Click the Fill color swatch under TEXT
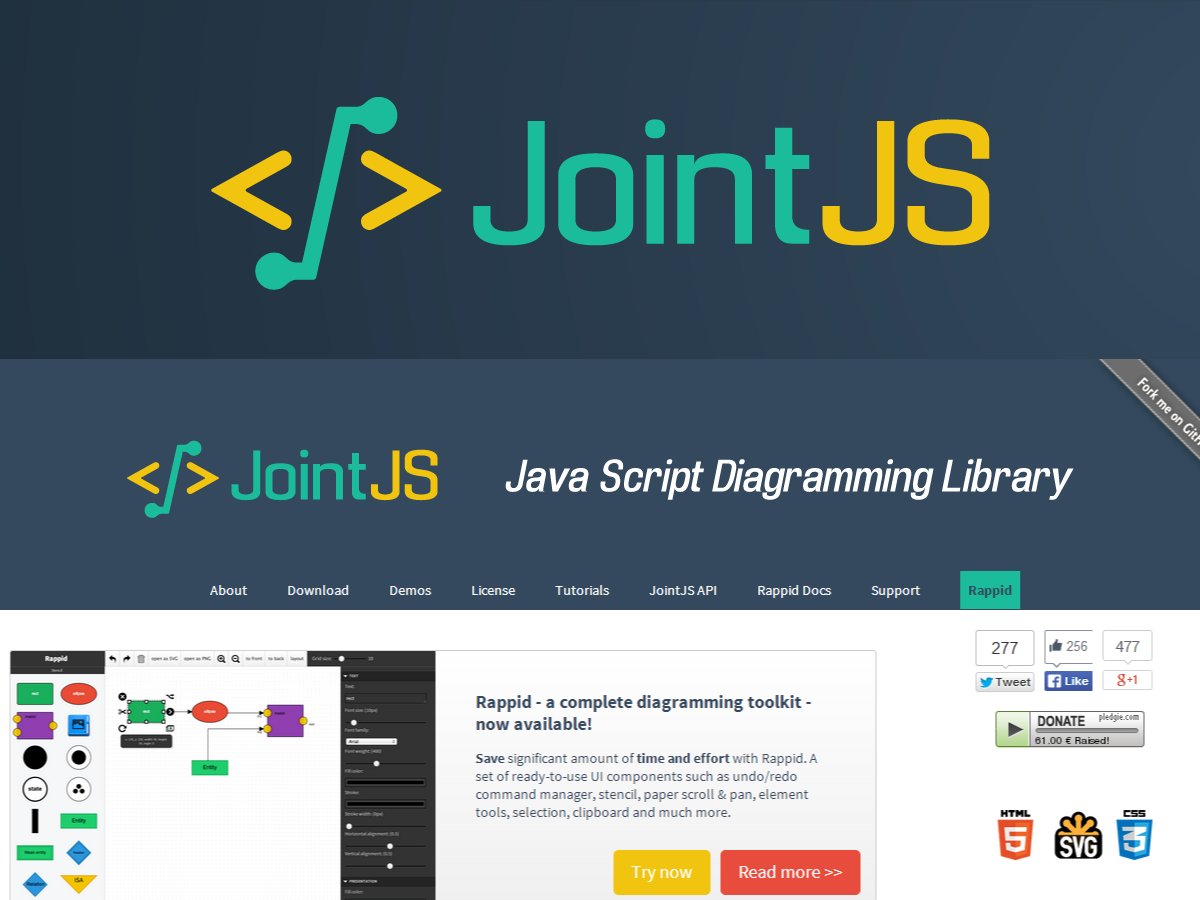The width and height of the screenshot is (1200, 900). [385, 782]
